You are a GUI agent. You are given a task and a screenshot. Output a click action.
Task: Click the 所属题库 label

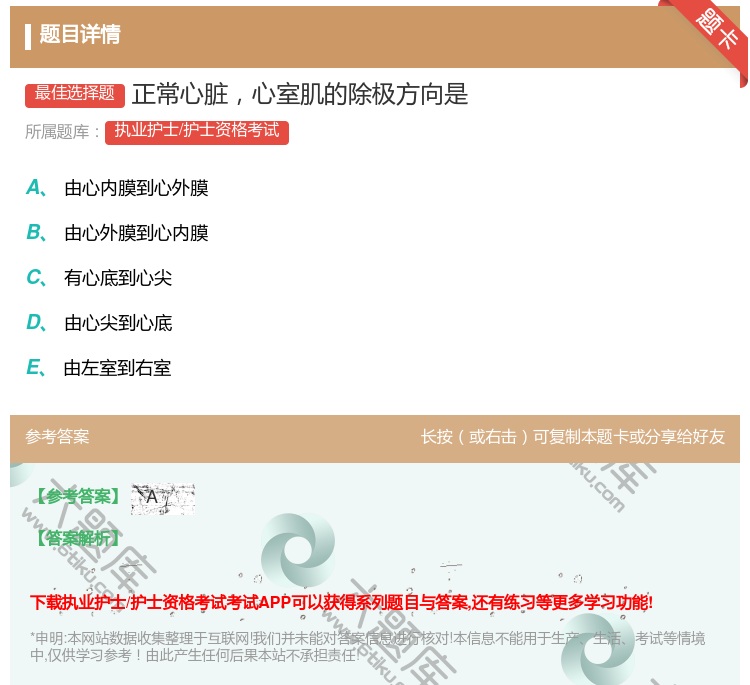[62, 132]
